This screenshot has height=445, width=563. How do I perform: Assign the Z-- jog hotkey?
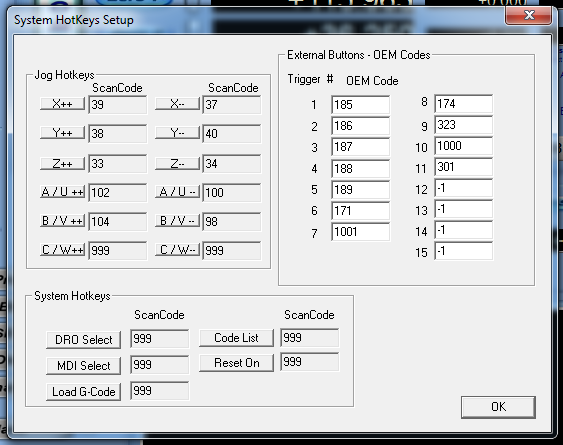point(177,163)
